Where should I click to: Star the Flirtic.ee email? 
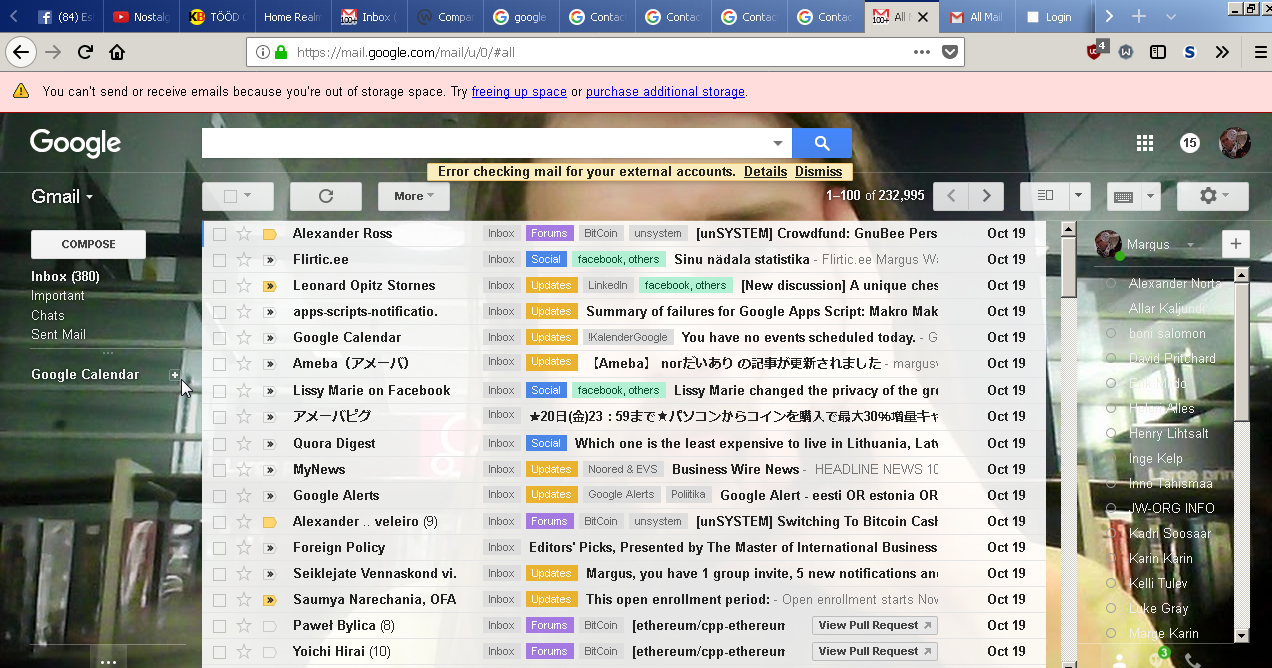coord(244,260)
